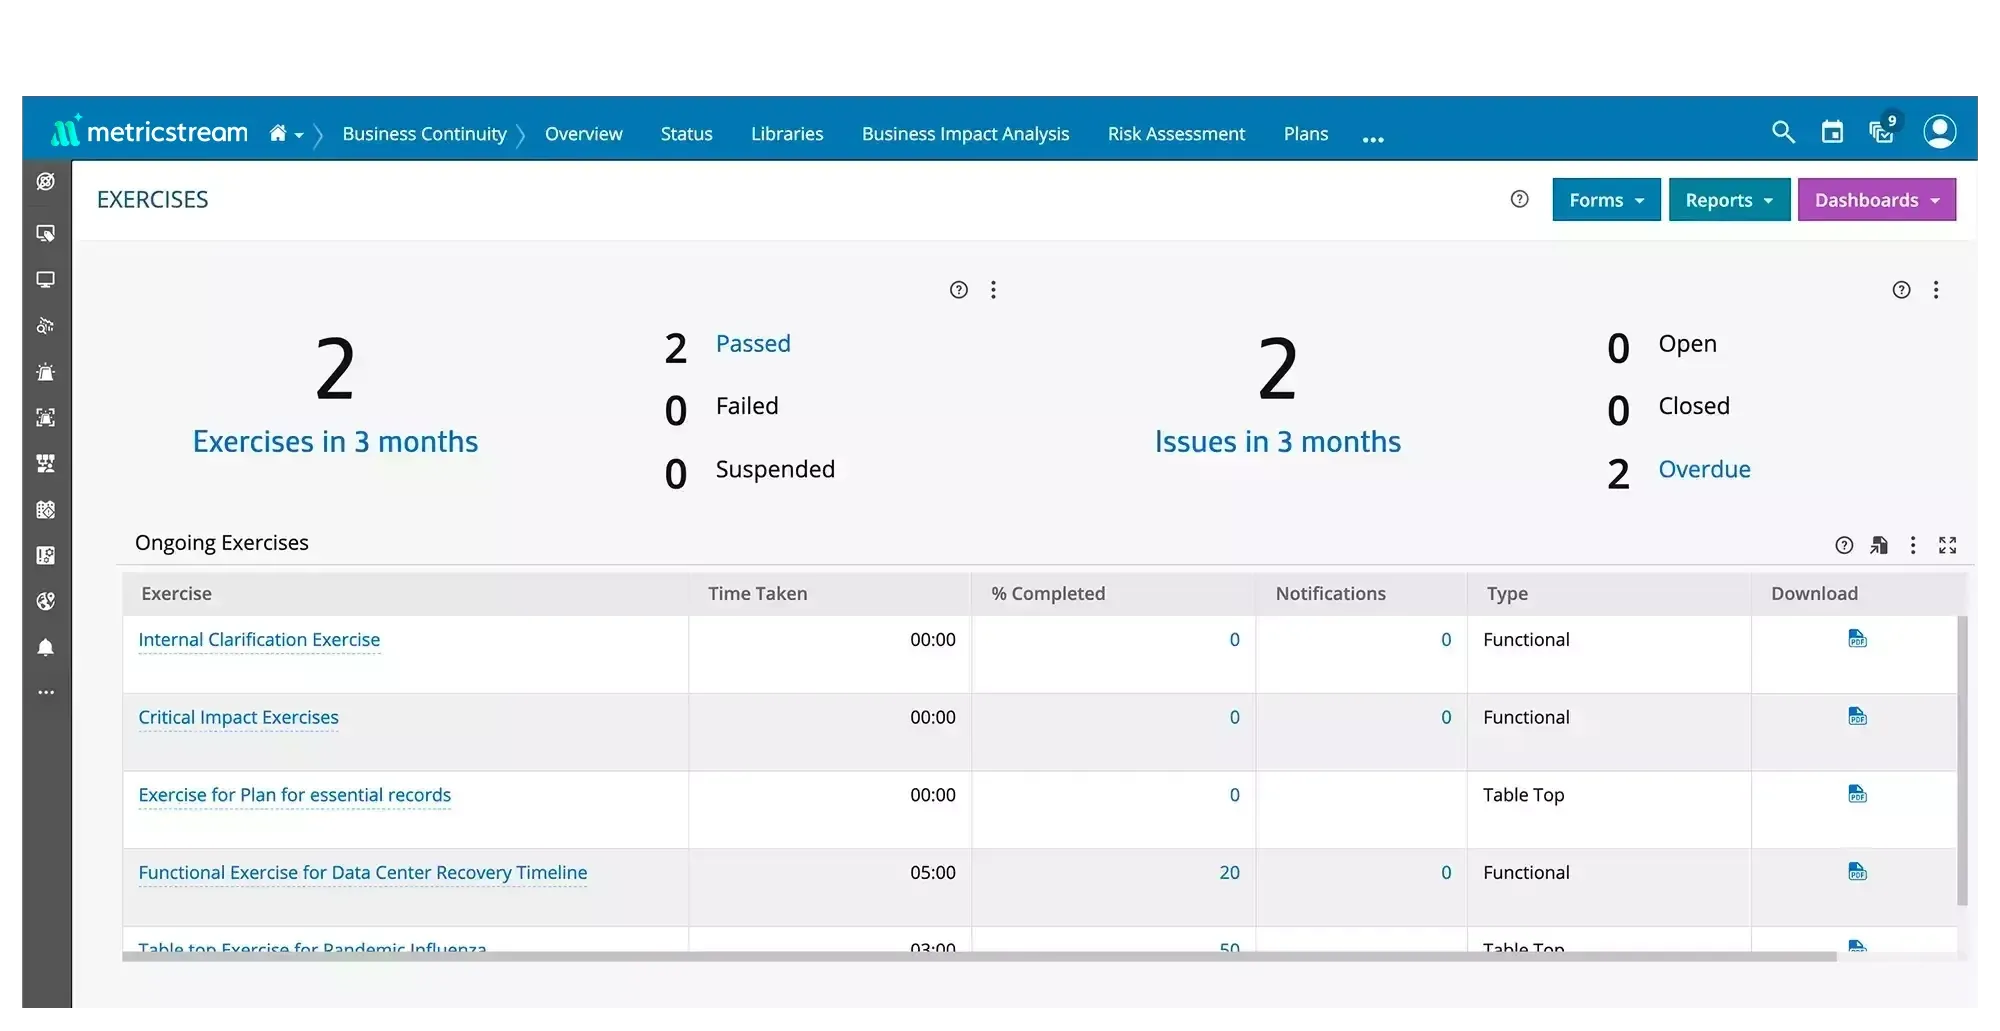Click the sidebar chart analysis icon

[46, 326]
